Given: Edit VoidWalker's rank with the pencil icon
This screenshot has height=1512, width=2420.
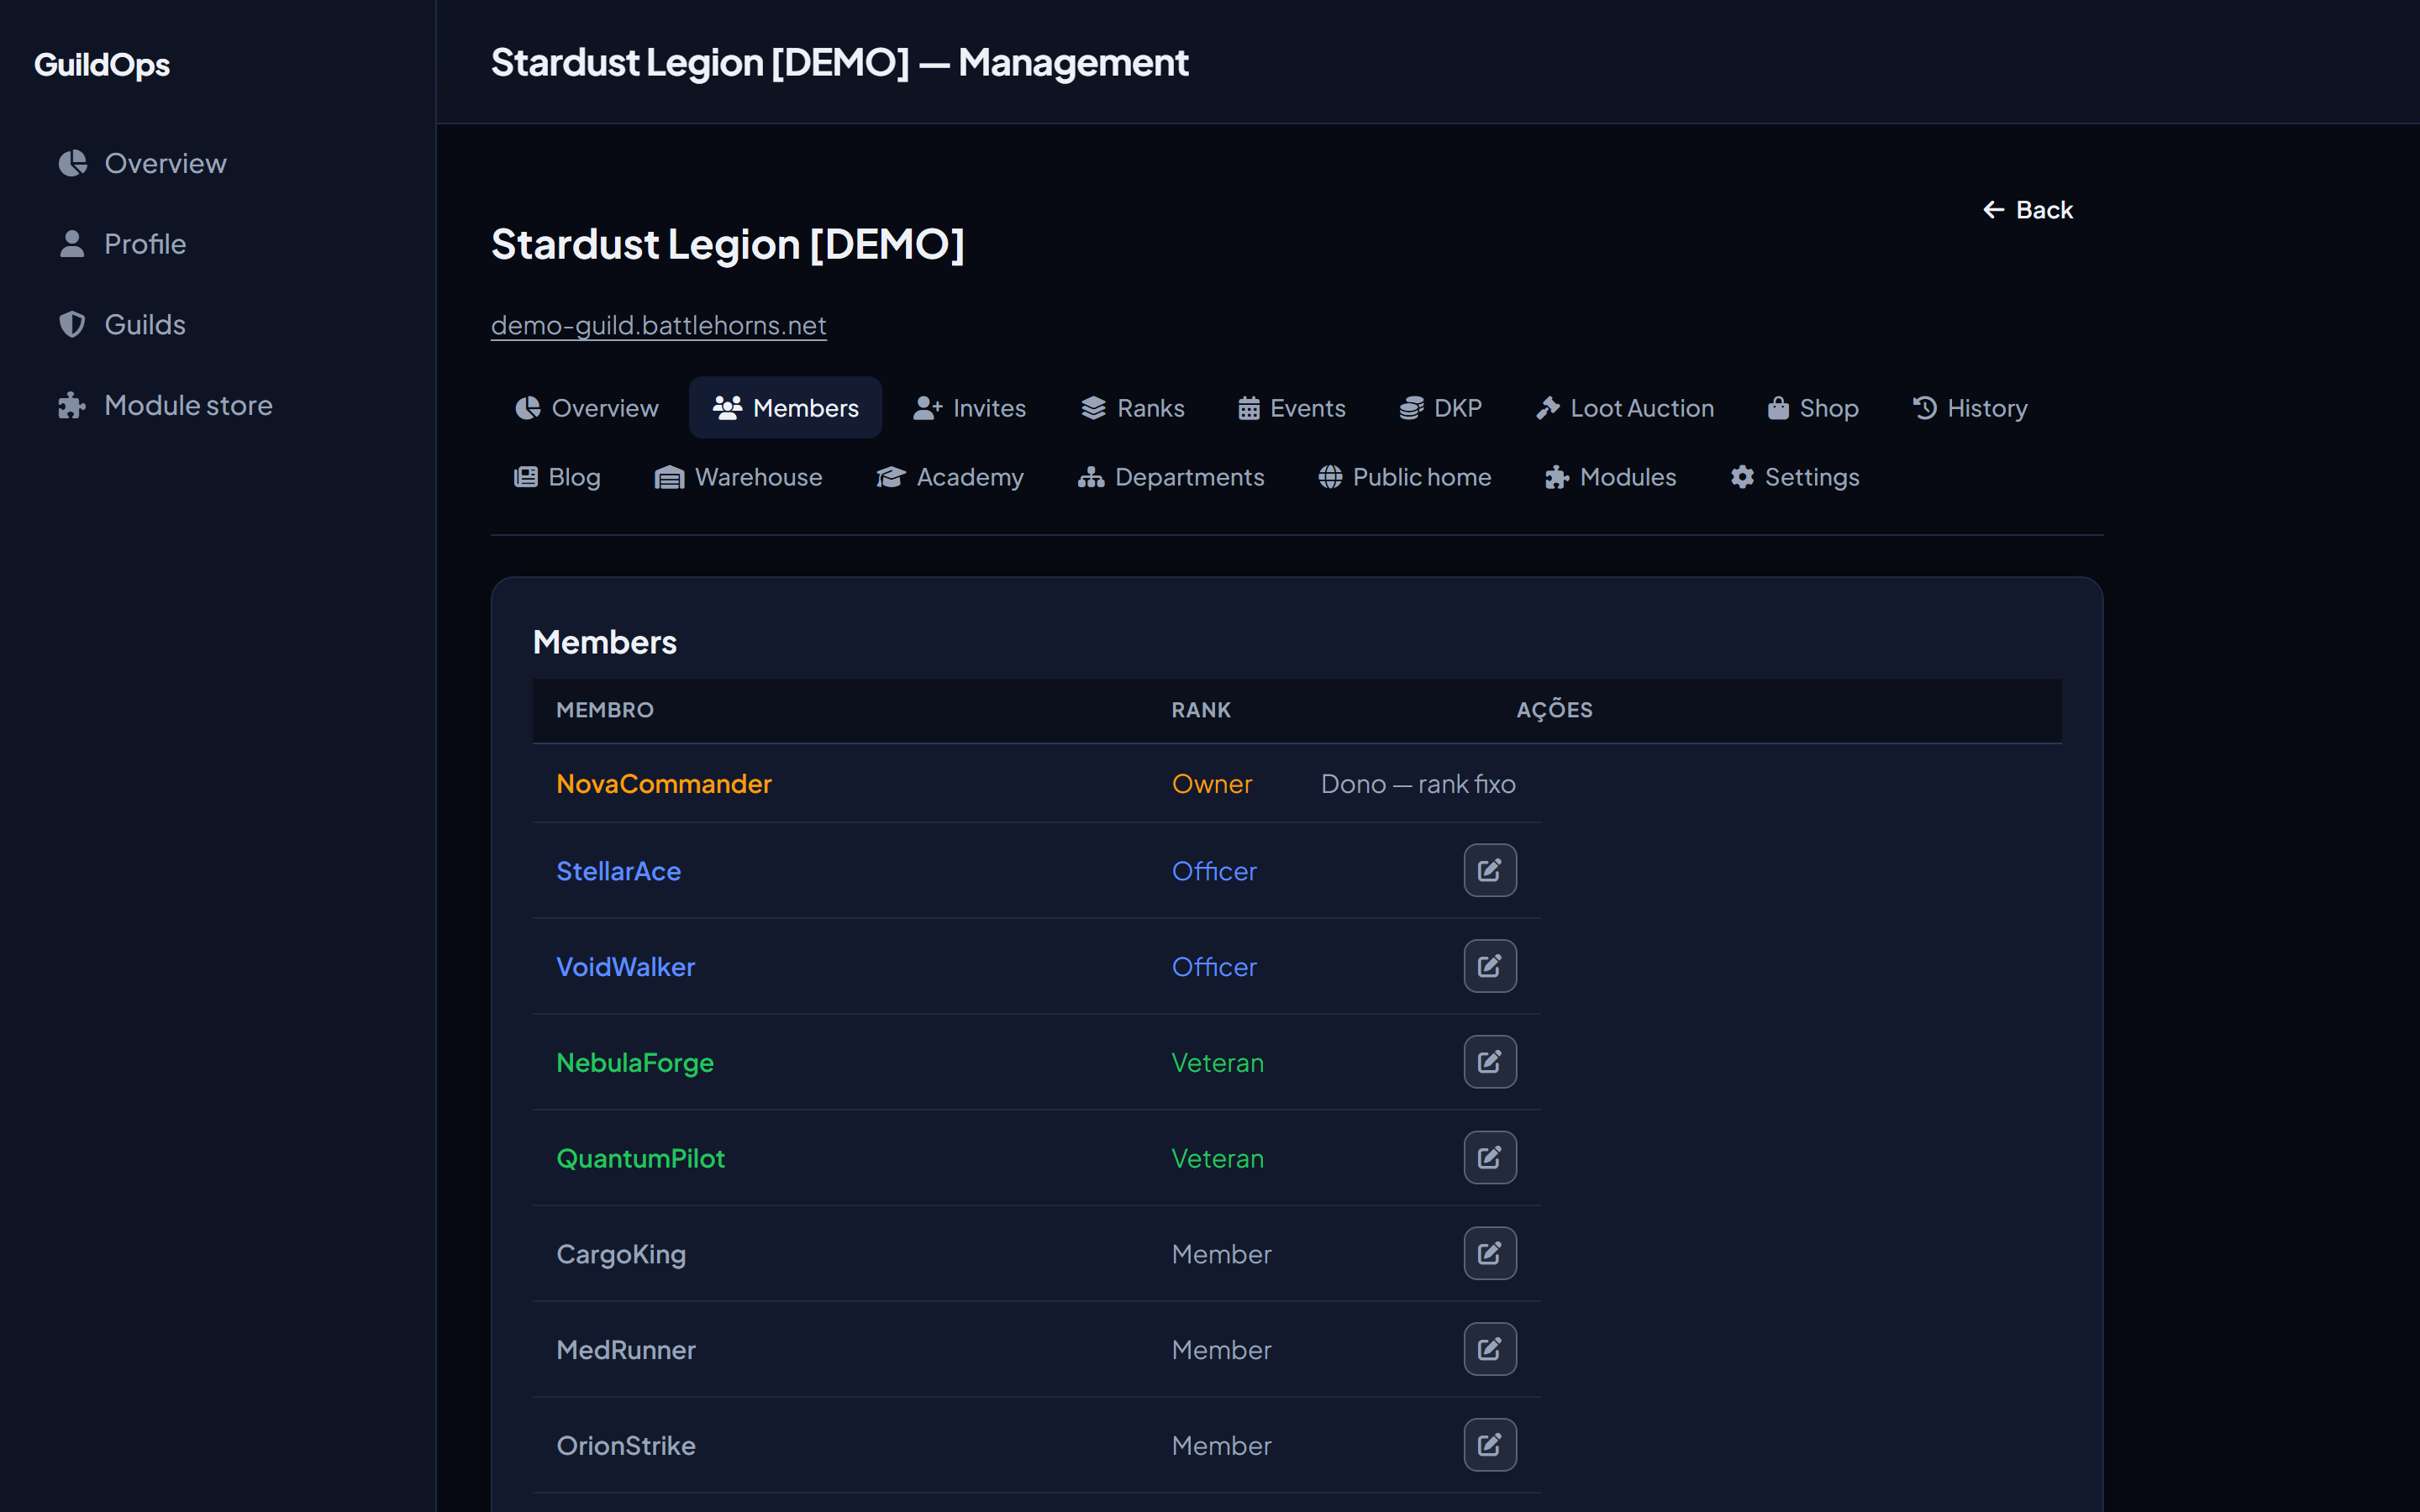Looking at the screenshot, I should pos(1490,966).
